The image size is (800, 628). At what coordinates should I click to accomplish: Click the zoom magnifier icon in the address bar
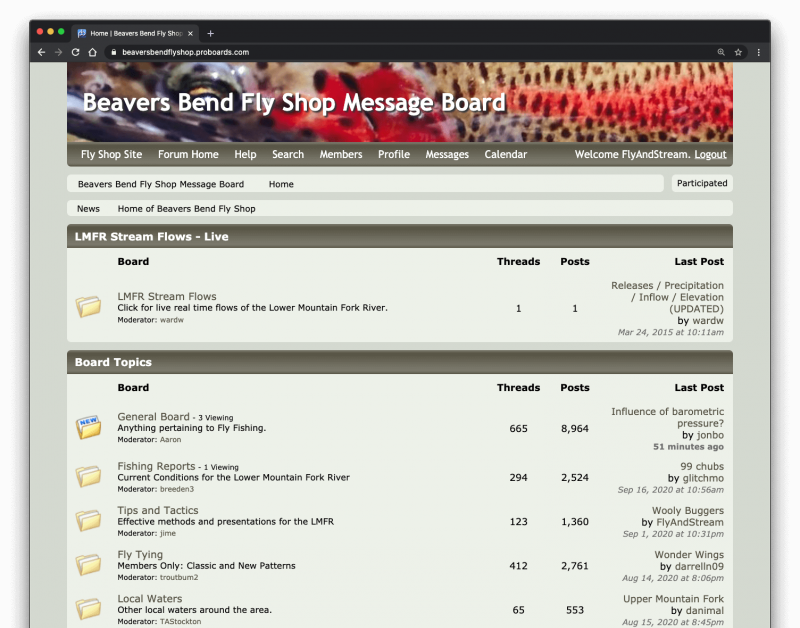coord(720,52)
